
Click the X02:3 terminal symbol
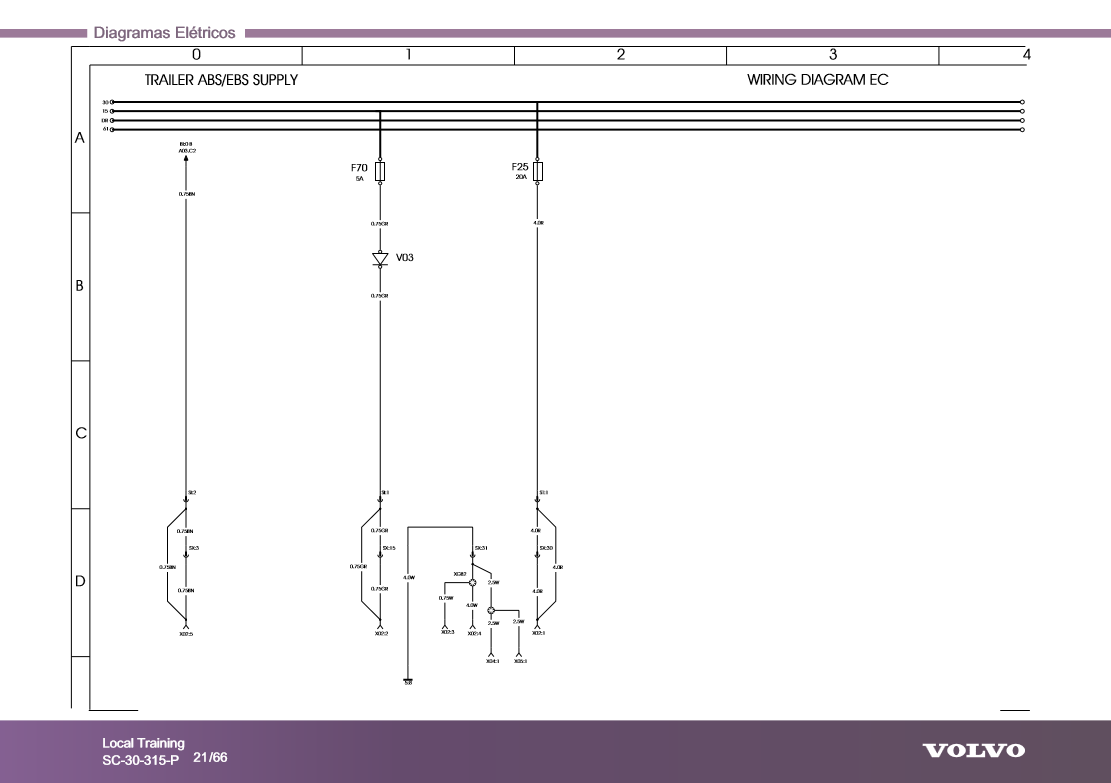(445, 625)
